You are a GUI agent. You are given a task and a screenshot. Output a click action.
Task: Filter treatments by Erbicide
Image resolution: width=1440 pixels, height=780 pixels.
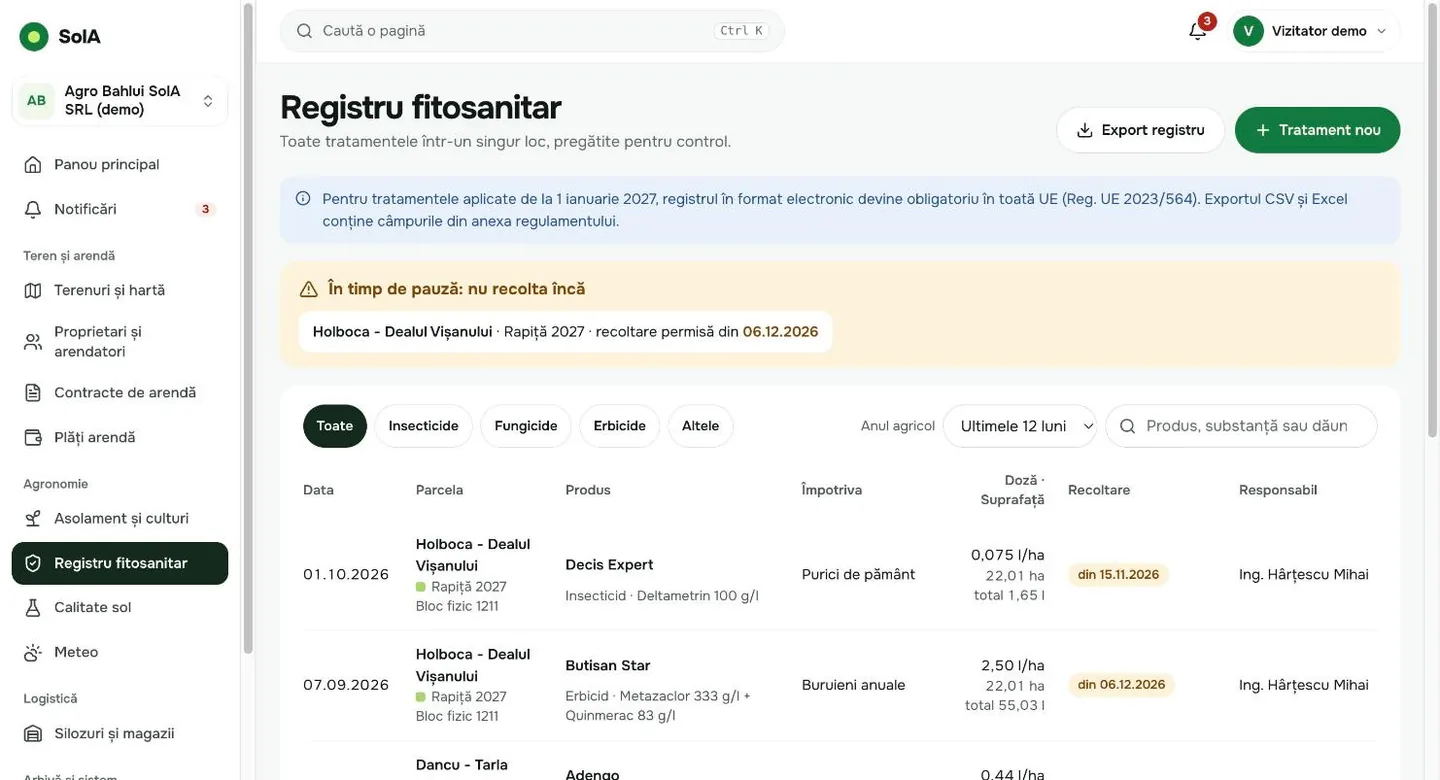(620, 426)
